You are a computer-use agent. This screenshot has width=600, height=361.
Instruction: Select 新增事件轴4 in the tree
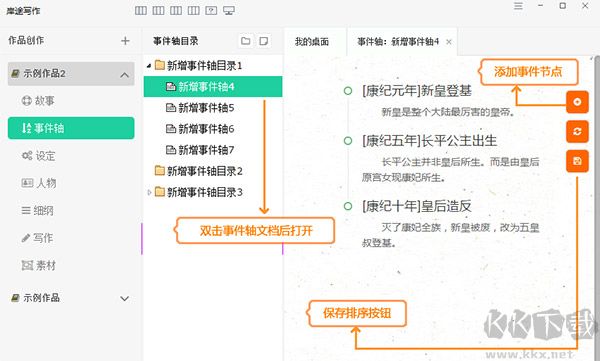pyautogui.click(x=213, y=87)
